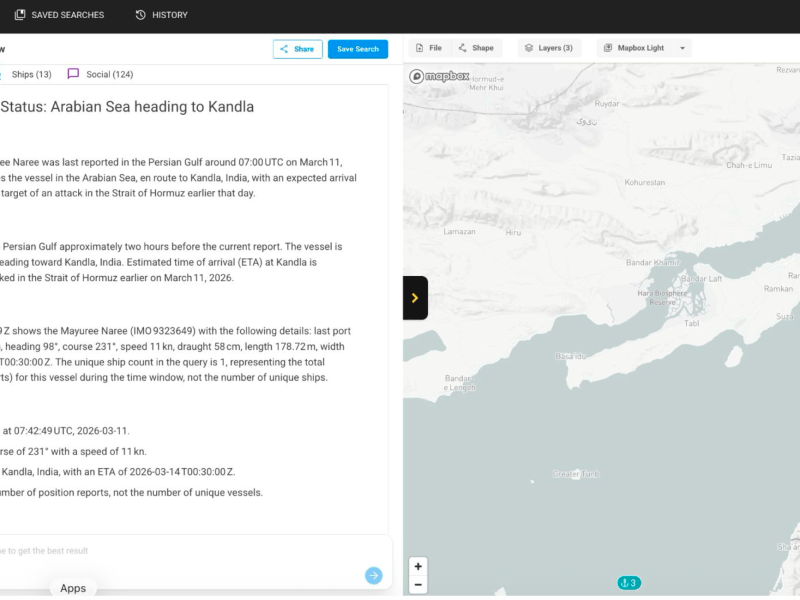This screenshot has height=600, width=800.
Task: Click the dropdown arrow beside Mapbox Light
Action: (x=683, y=48)
